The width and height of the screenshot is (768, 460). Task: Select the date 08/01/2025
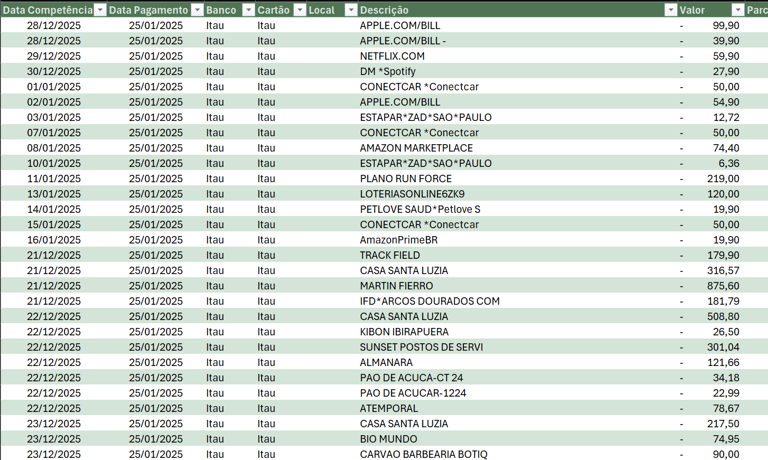tap(53, 148)
